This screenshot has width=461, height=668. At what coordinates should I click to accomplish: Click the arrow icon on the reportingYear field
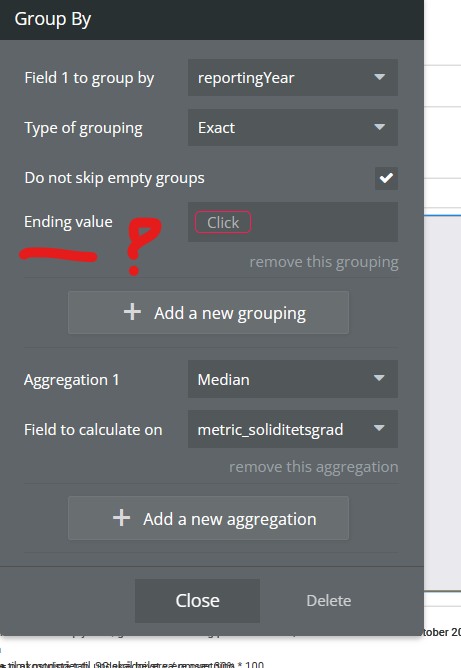tap(379, 77)
